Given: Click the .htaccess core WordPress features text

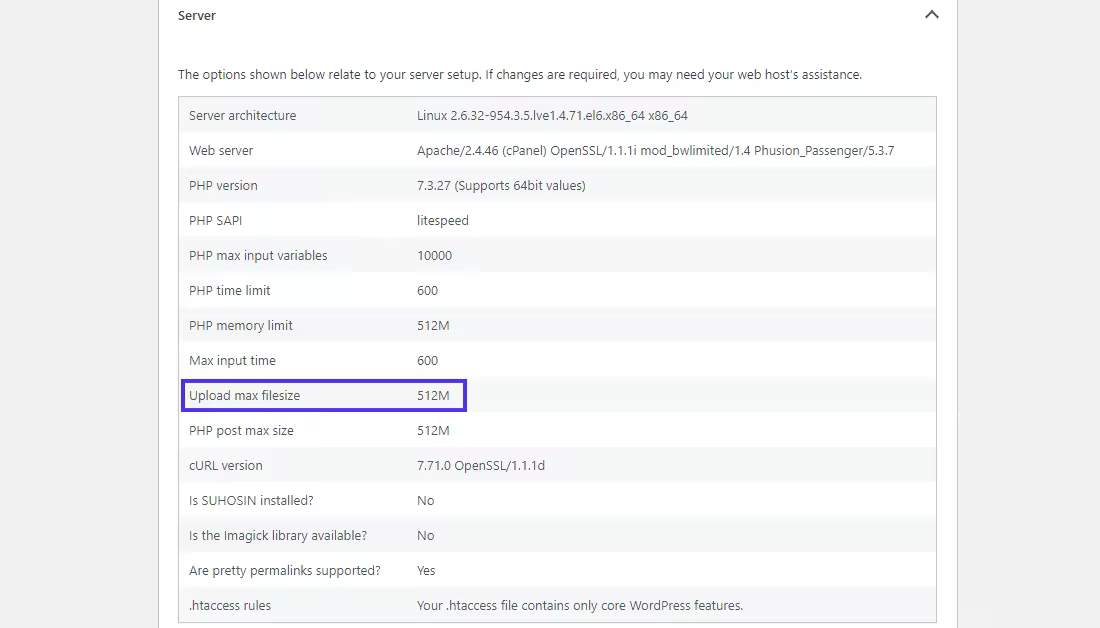Looking at the screenshot, I should [x=579, y=606].
